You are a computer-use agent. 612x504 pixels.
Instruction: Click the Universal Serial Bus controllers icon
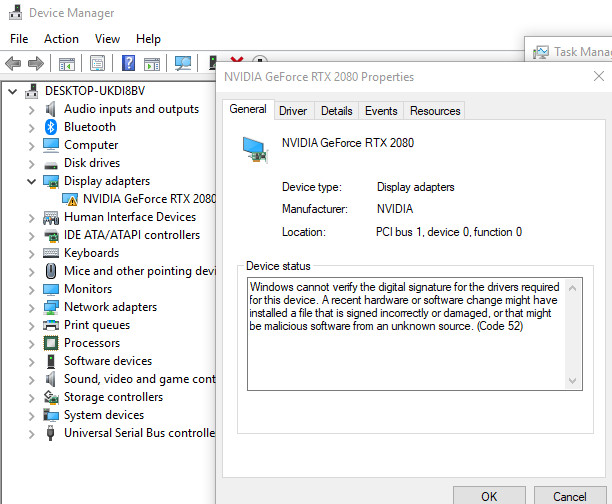pyautogui.click(x=50, y=433)
